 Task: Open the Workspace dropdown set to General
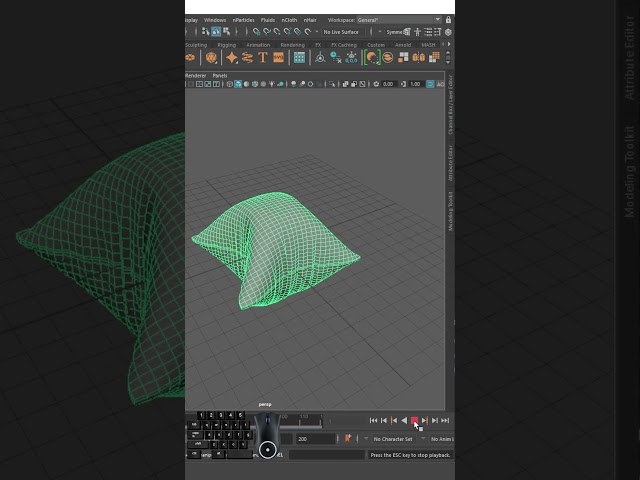pyautogui.click(x=399, y=20)
